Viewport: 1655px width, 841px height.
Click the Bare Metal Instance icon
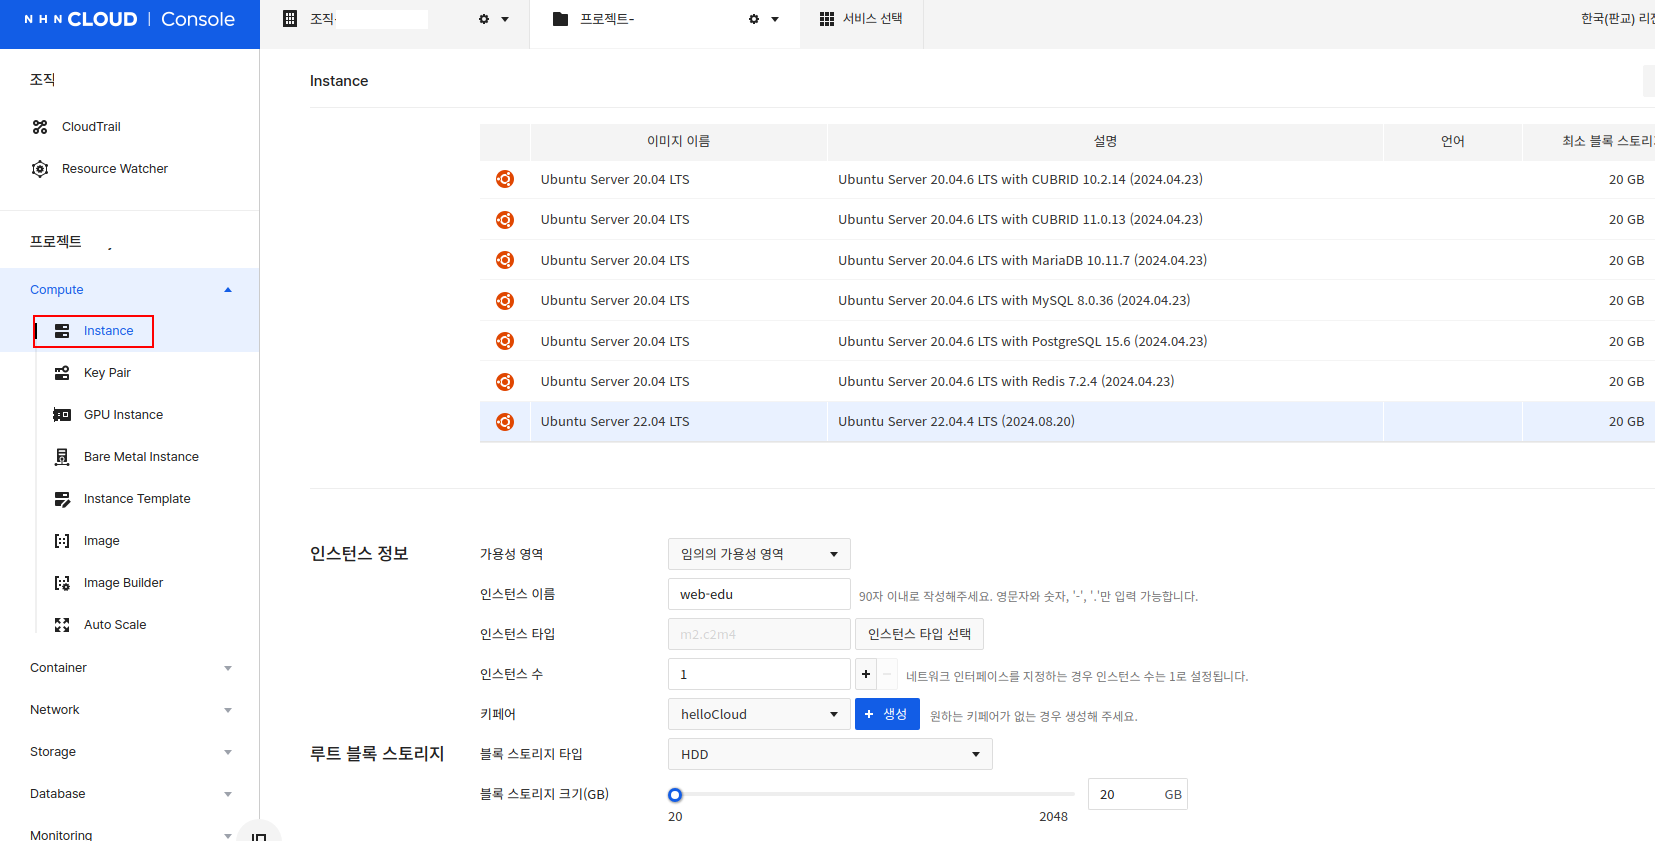pos(62,457)
